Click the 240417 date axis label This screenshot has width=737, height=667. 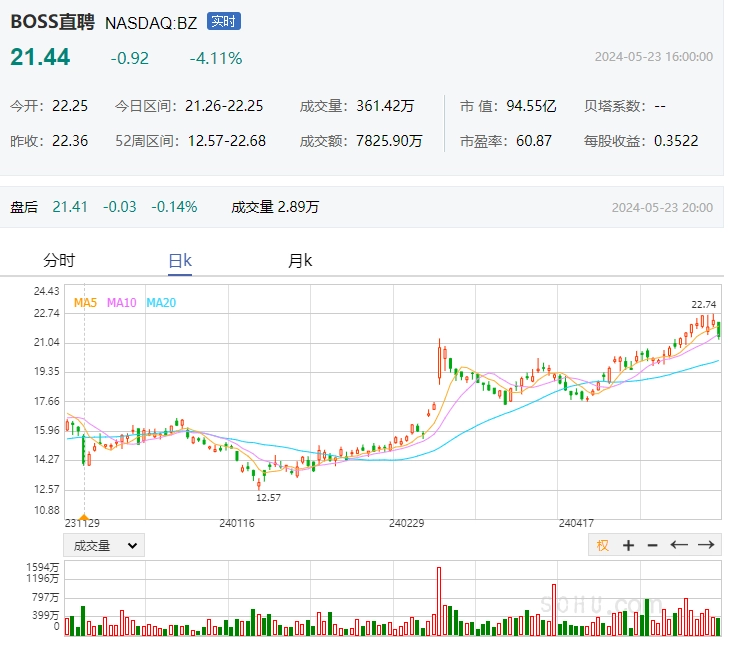click(x=576, y=523)
